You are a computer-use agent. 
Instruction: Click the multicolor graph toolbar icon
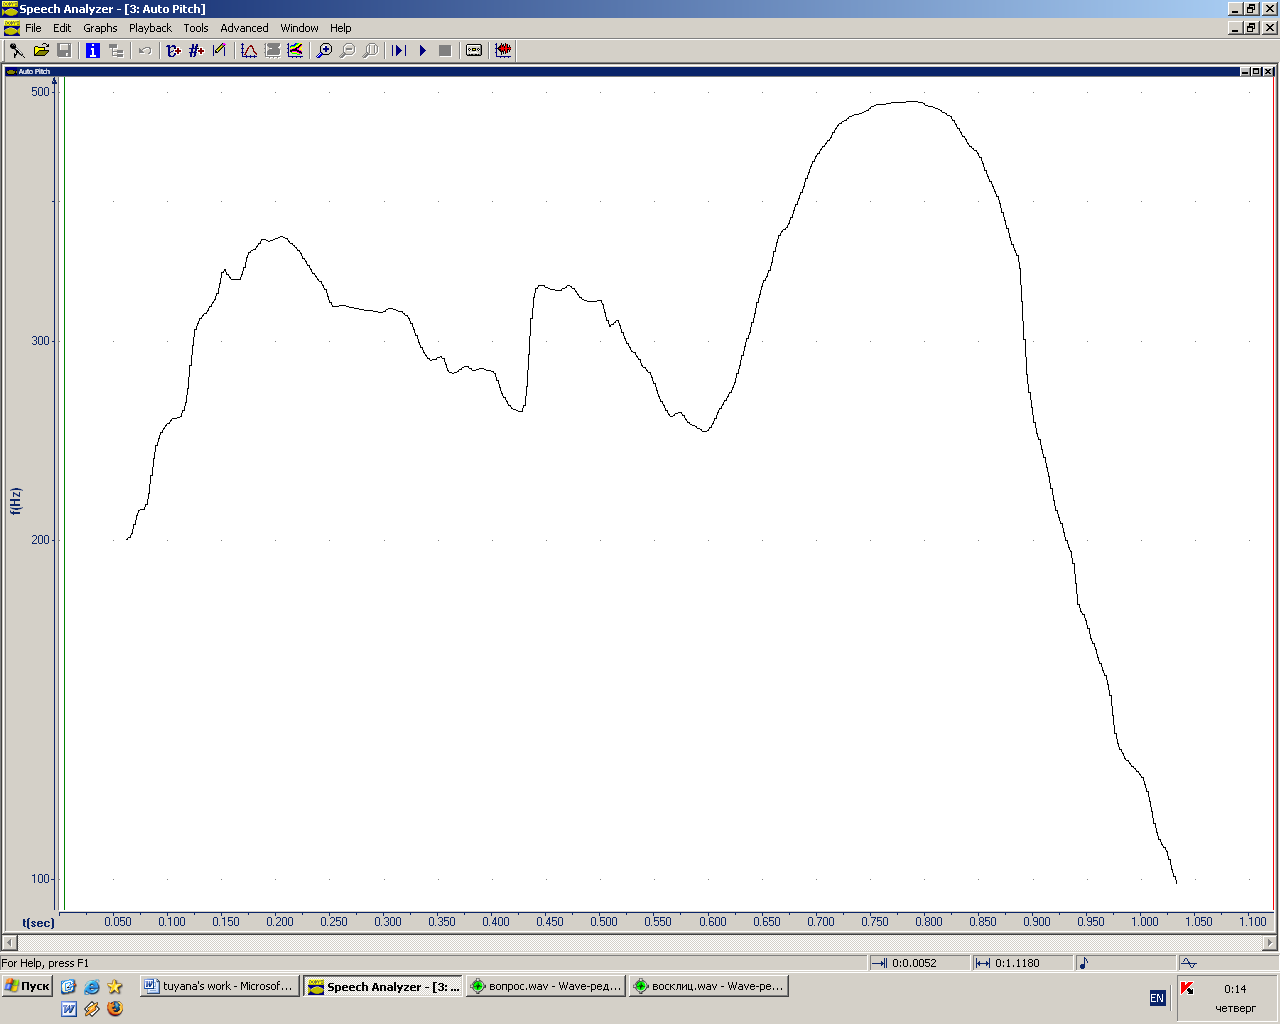[295, 50]
